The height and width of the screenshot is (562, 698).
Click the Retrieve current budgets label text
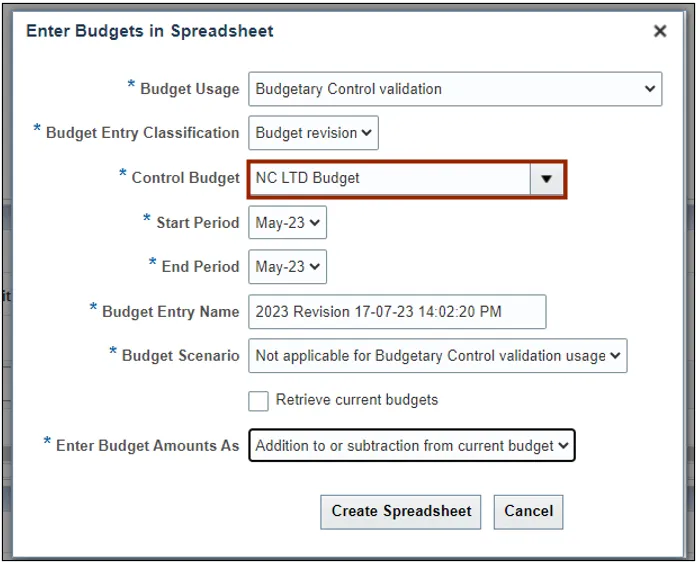tap(357, 400)
